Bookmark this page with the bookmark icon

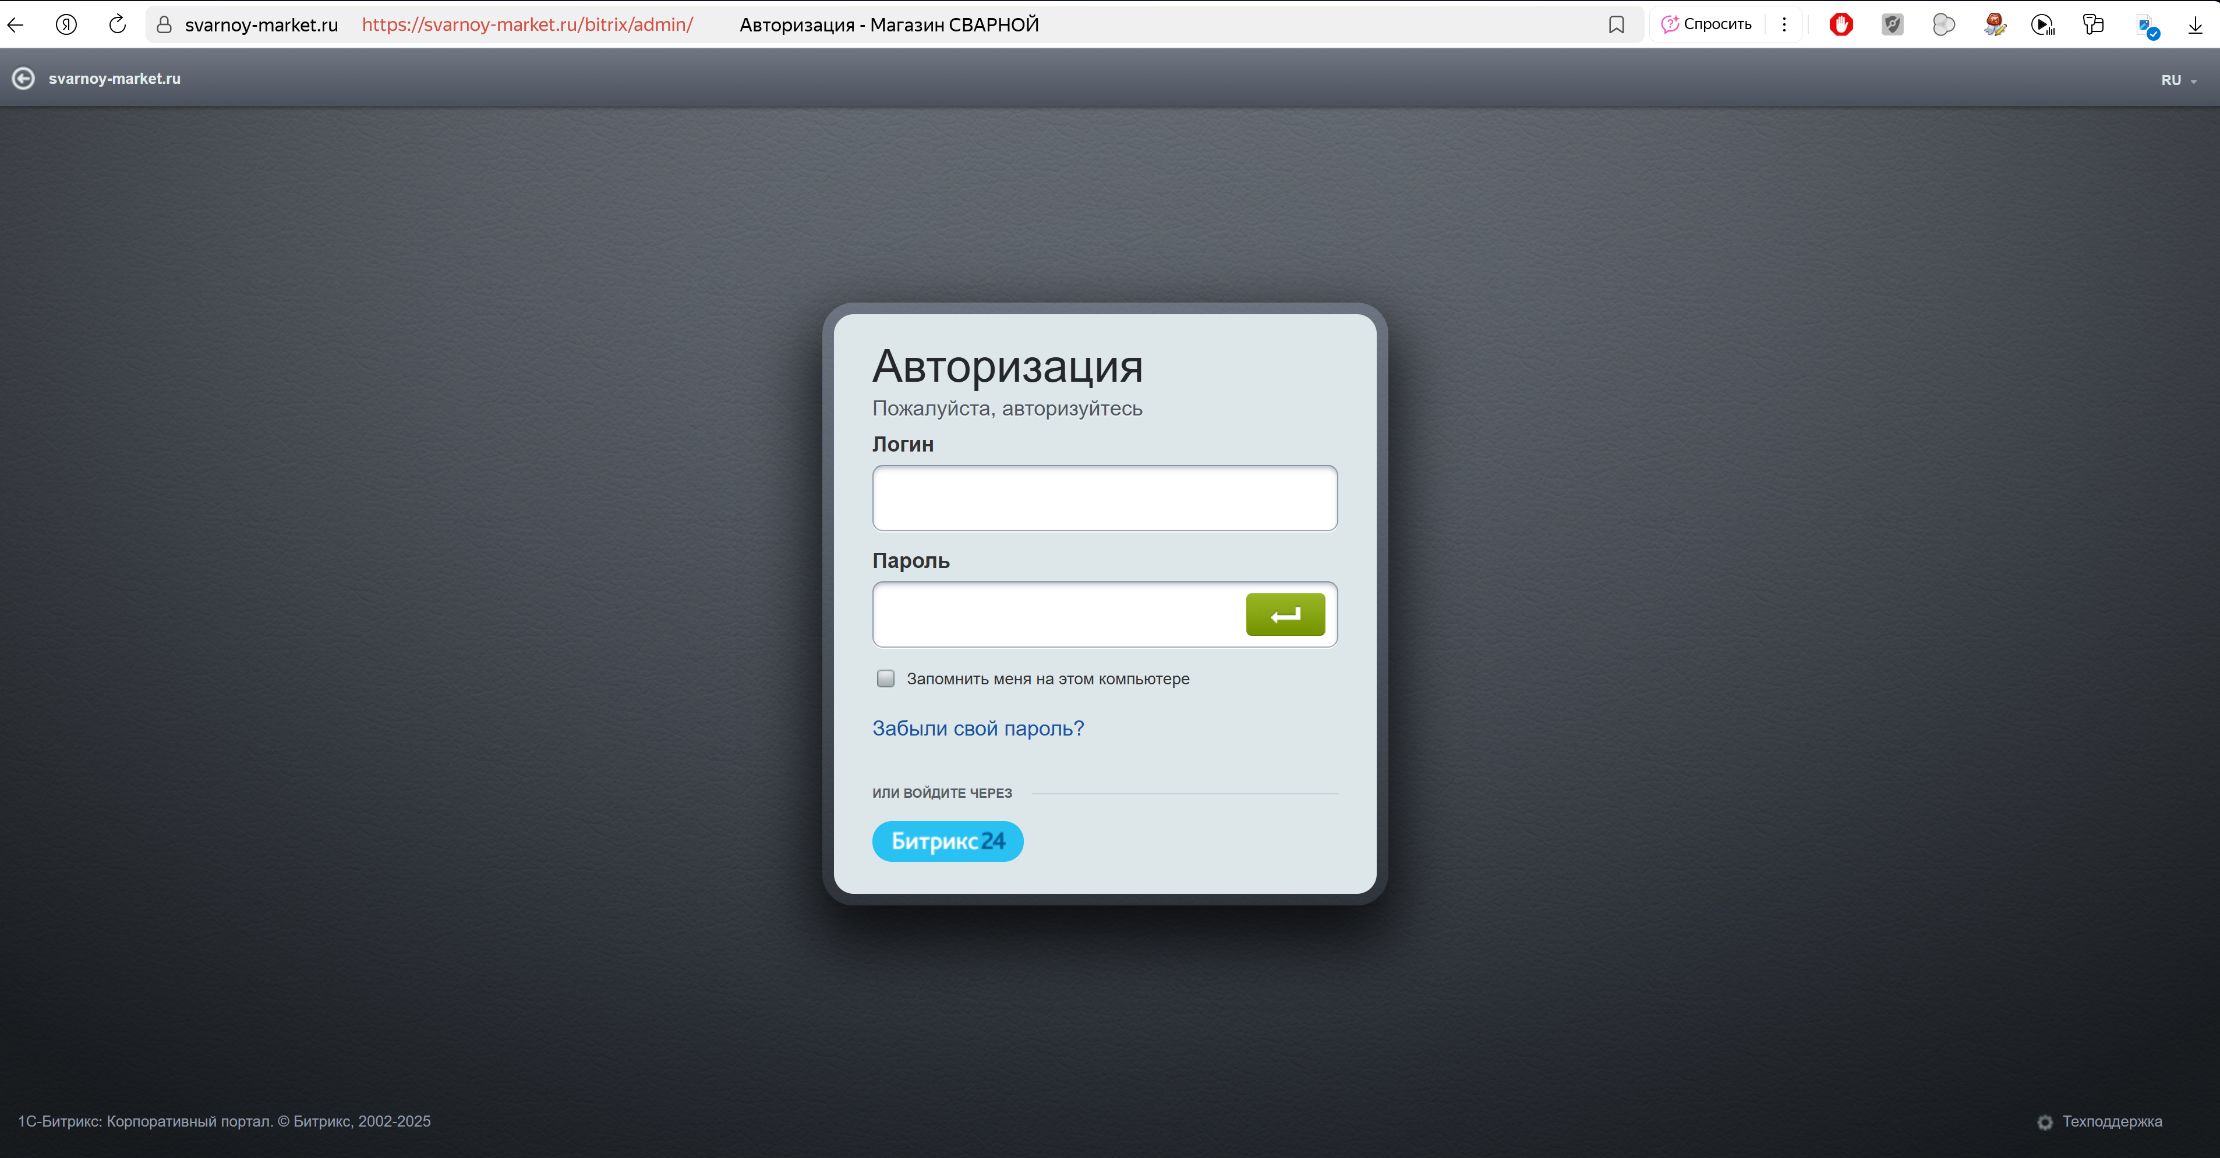(1616, 25)
